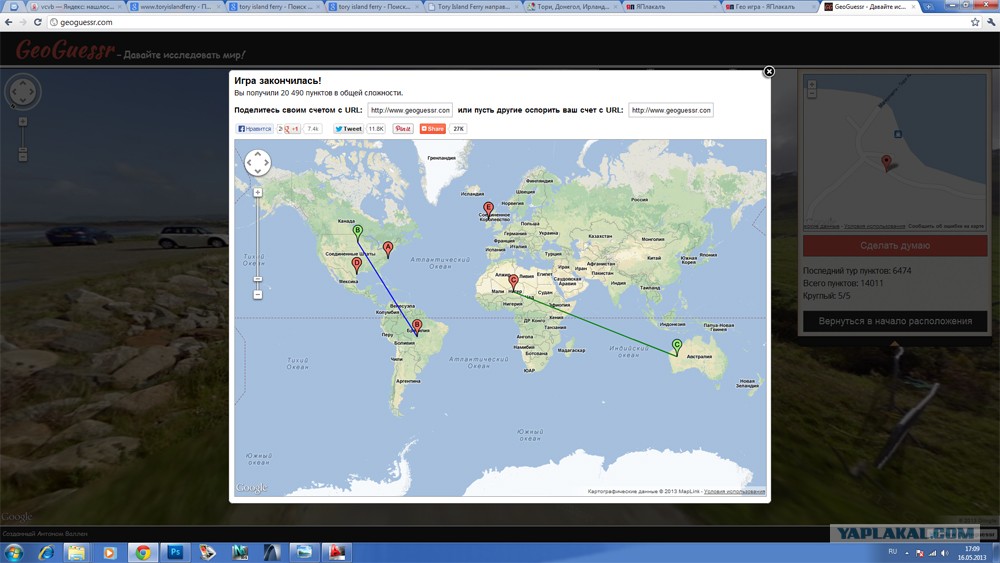Switch to 'Гео игра - ЯПлакаль' tab
Screen dimensions: 1000x563
(771, 6)
